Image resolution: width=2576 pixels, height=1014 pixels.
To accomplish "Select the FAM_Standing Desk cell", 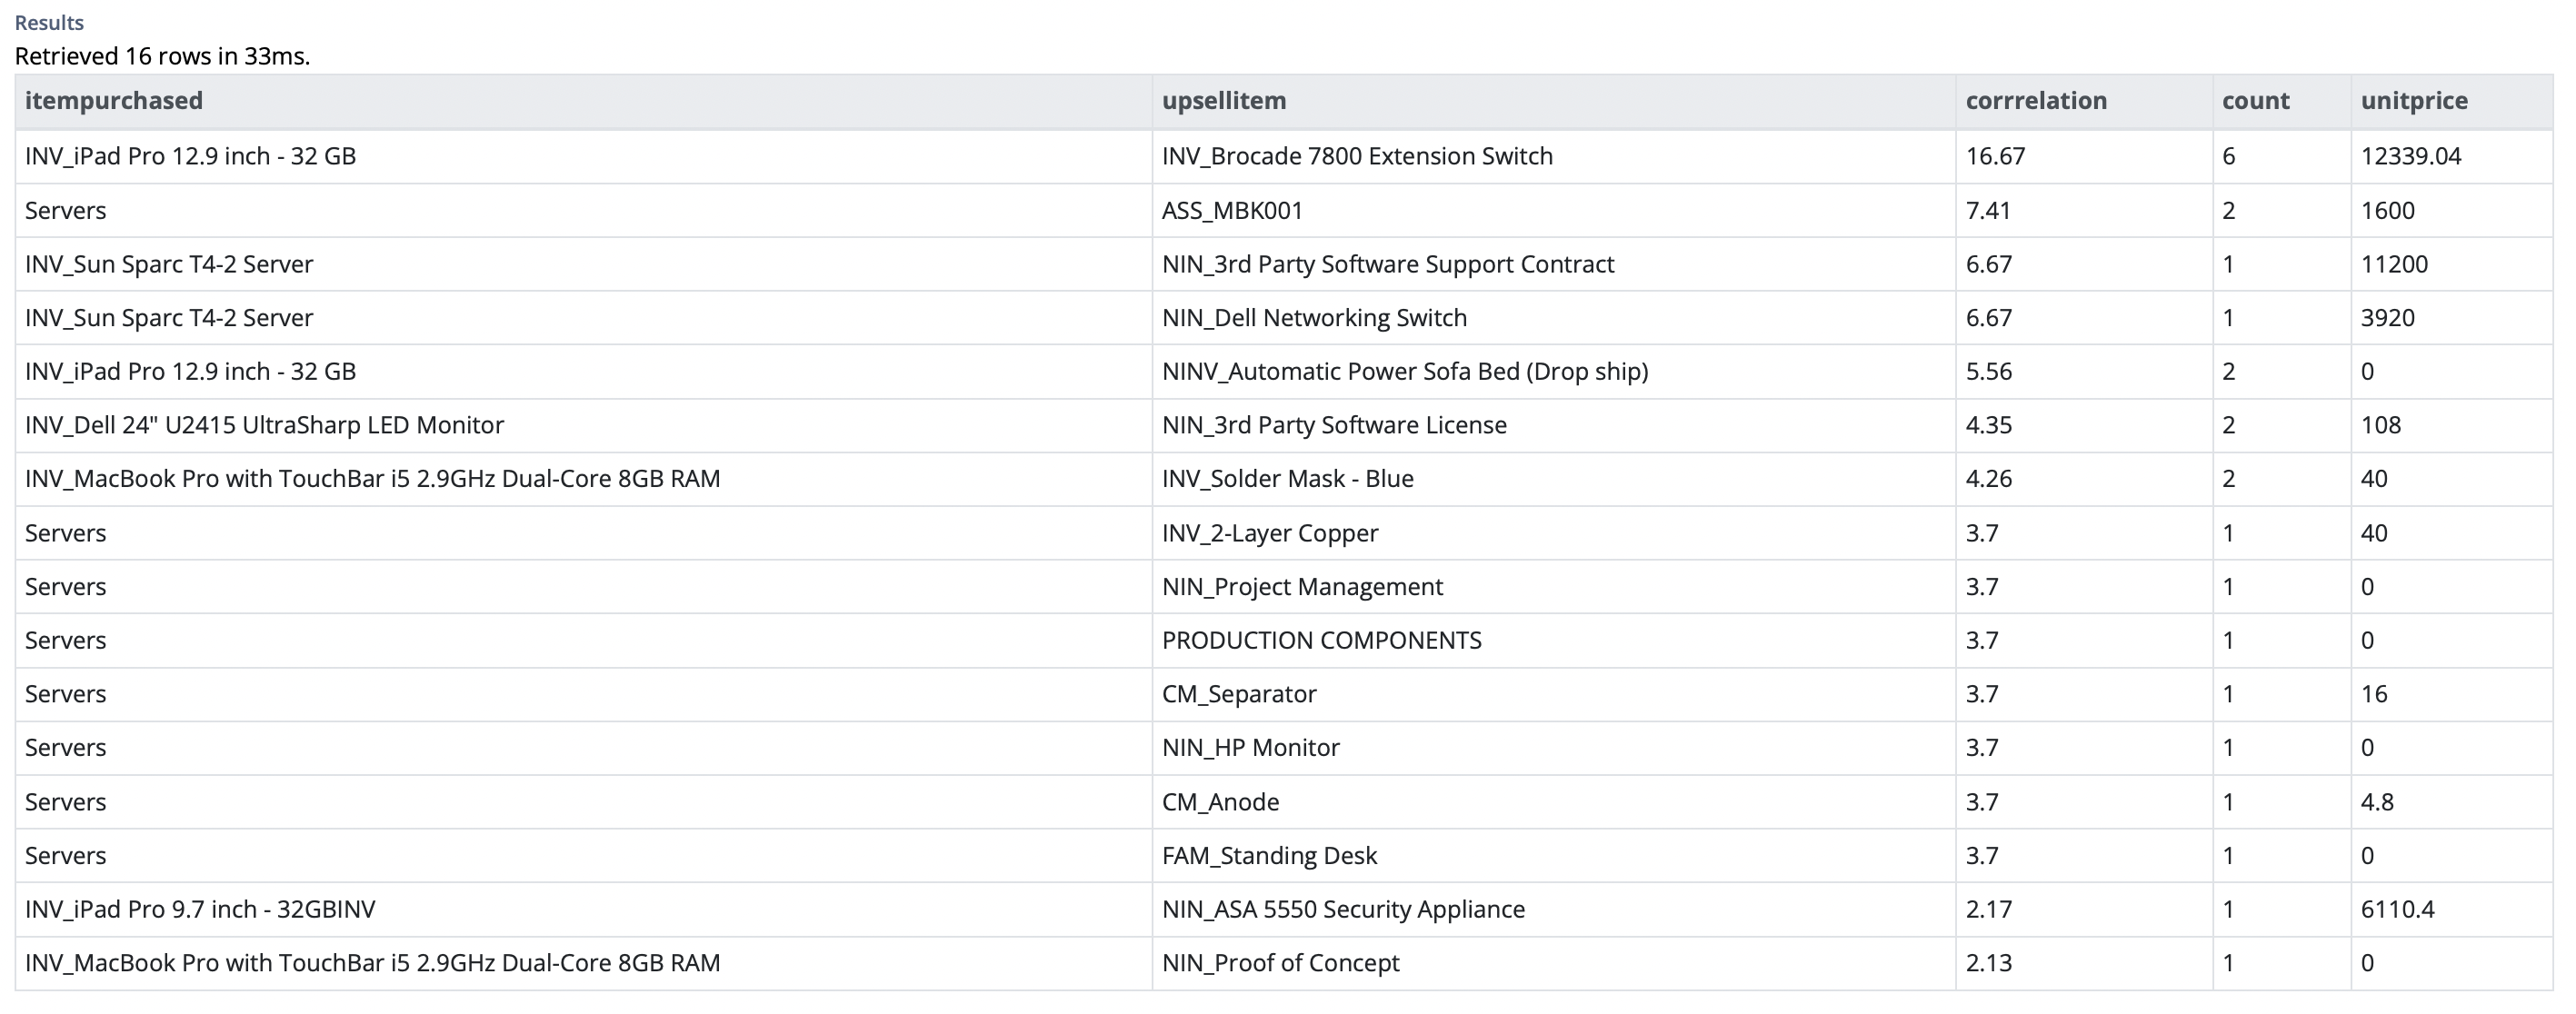I will [1553, 856].
